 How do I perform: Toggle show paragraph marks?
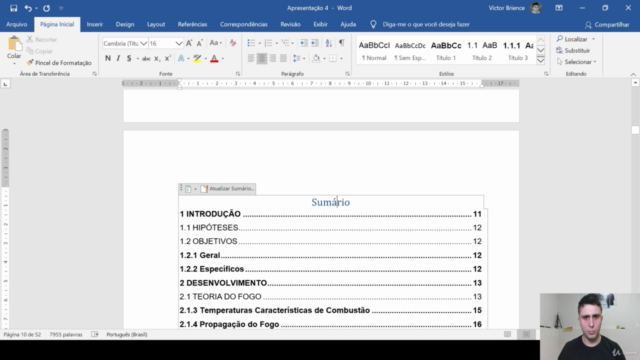tap(342, 43)
